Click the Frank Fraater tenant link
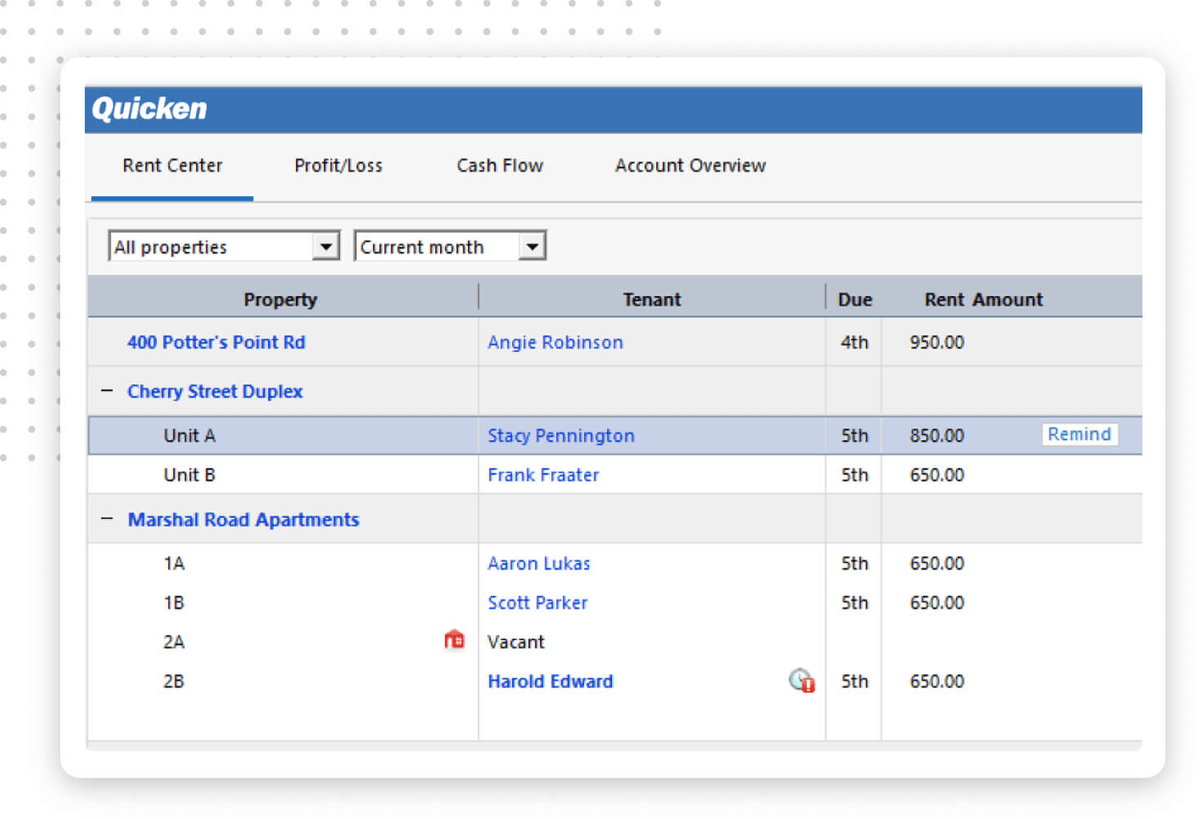The image size is (1200, 819). [x=543, y=474]
